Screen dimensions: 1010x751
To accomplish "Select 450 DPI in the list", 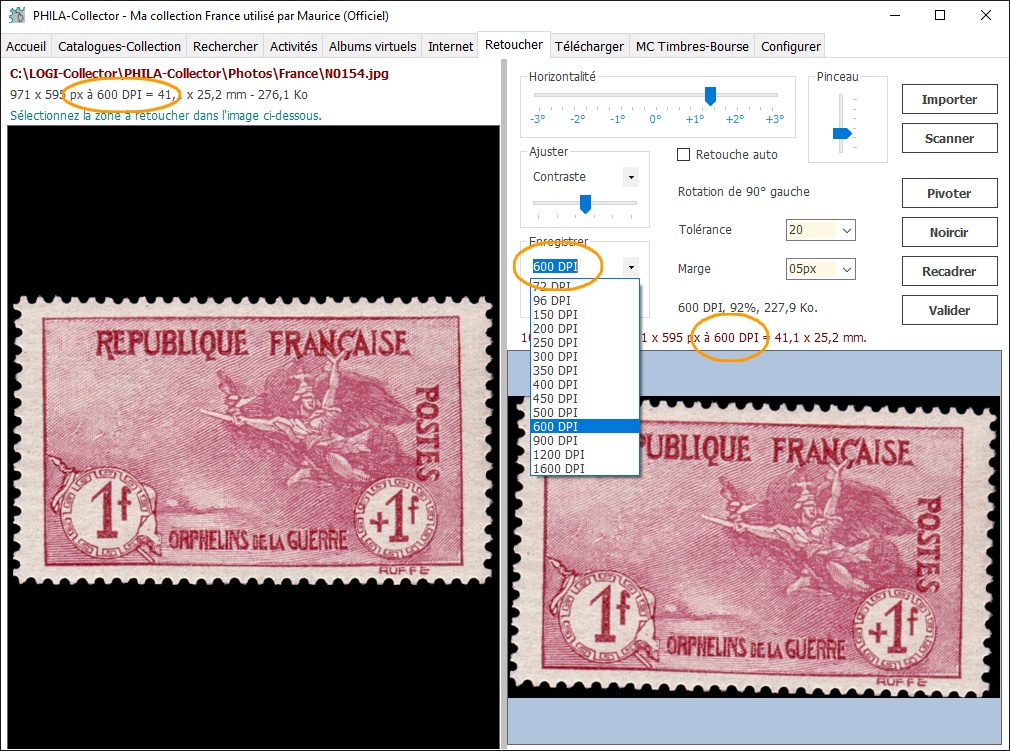I will pos(585,399).
